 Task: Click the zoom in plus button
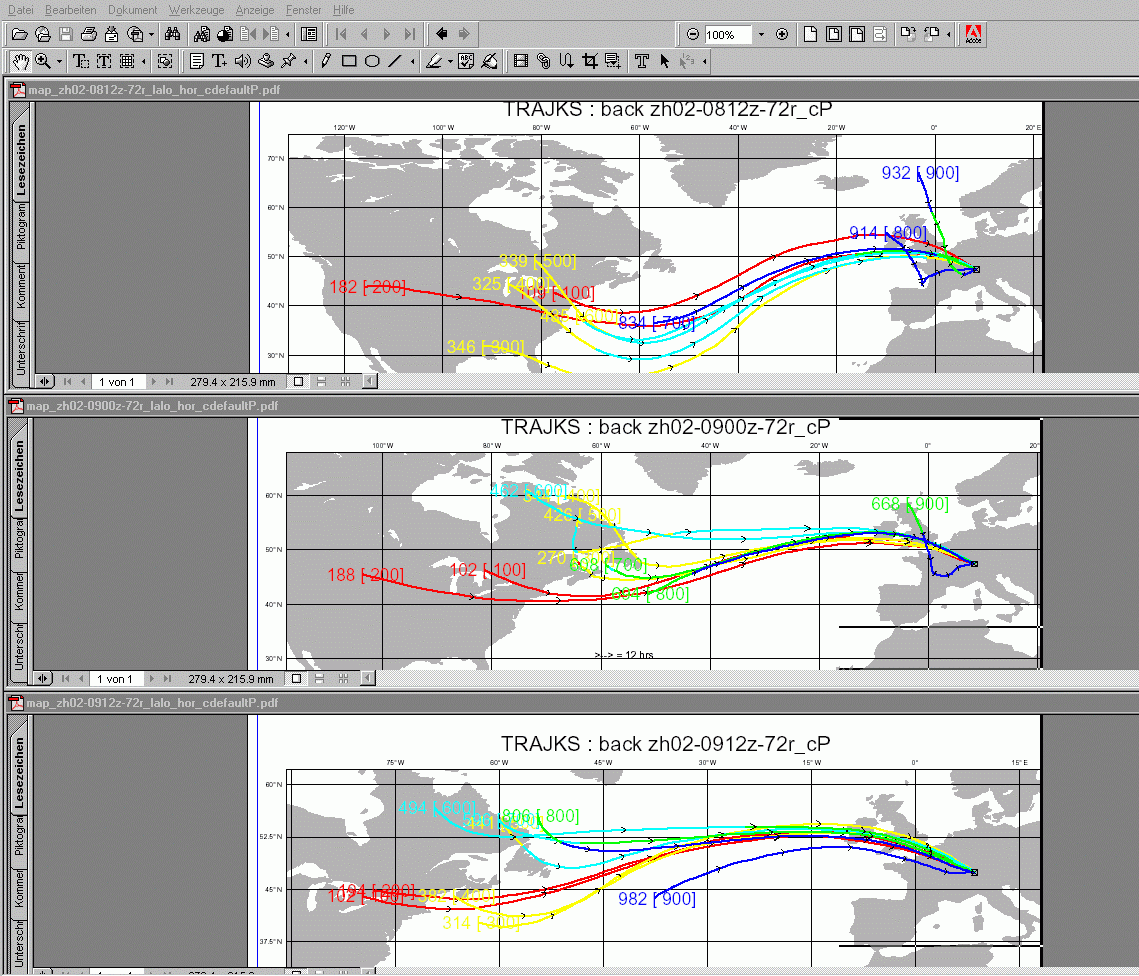click(x=782, y=34)
